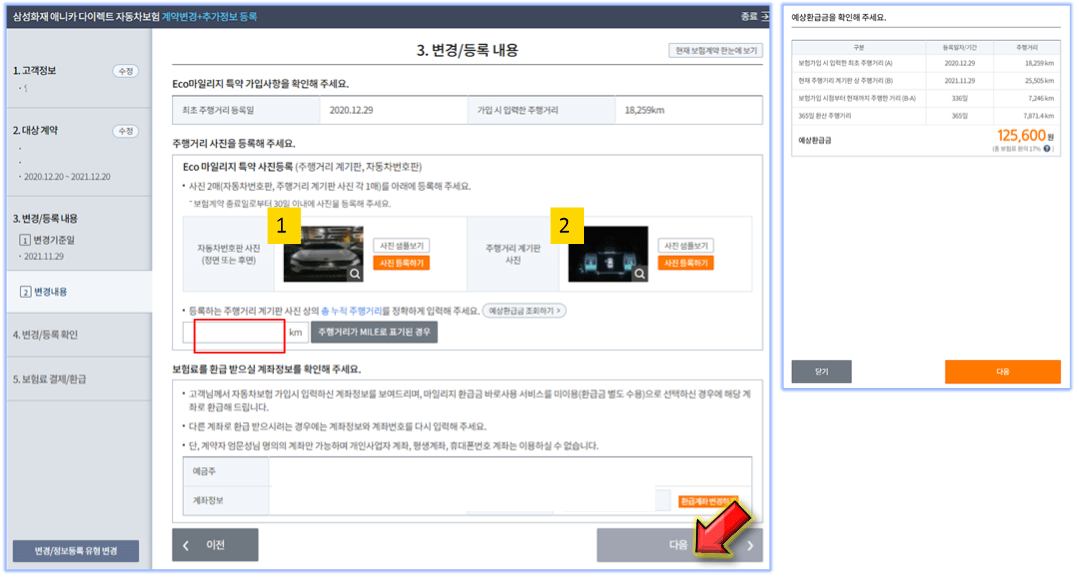Click the magnifier icon on the odometer photo
The width and height of the screenshot is (1079, 578).
pos(639,273)
